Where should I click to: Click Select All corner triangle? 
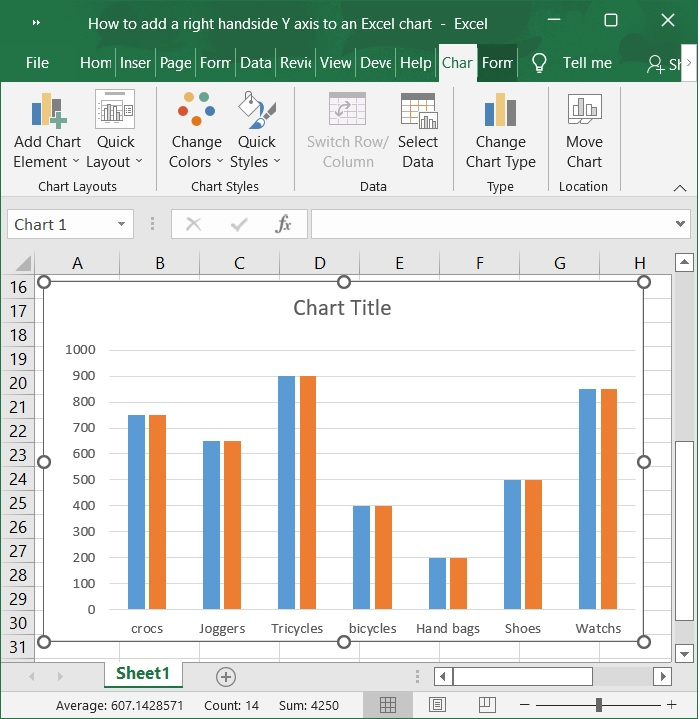[x=23, y=263]
